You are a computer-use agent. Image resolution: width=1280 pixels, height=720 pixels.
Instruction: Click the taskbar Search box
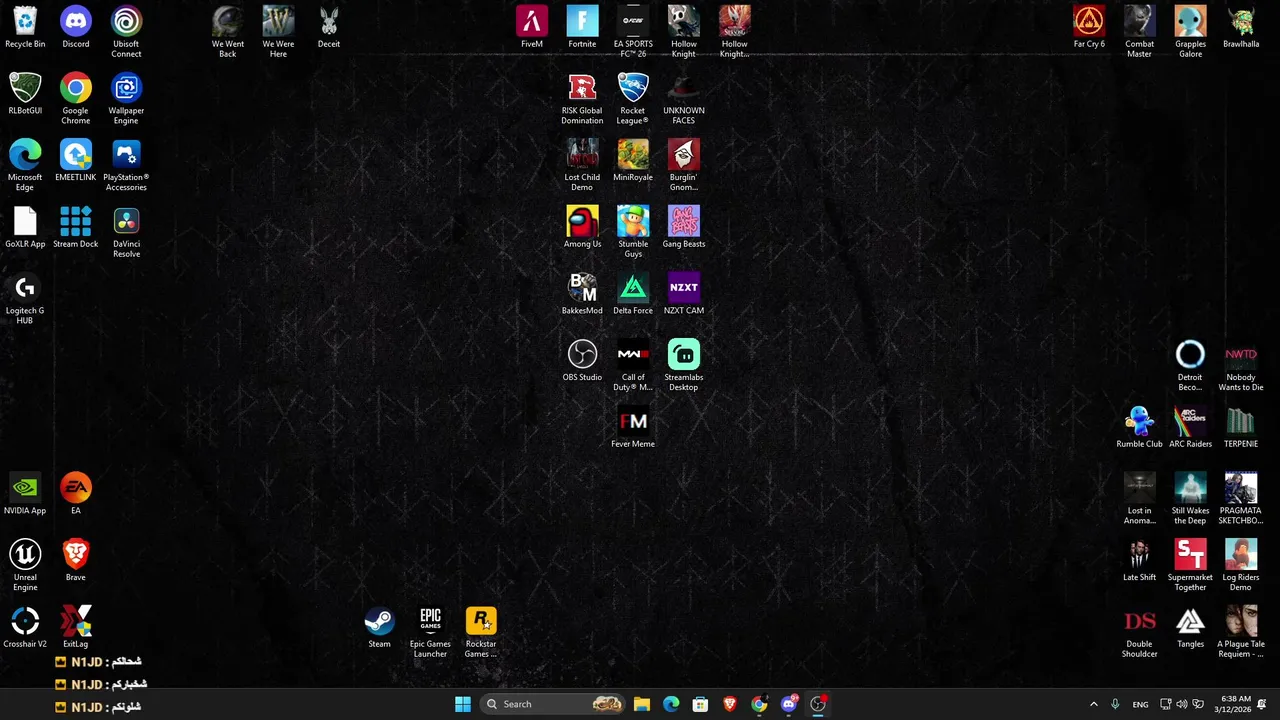click(552, 704)
